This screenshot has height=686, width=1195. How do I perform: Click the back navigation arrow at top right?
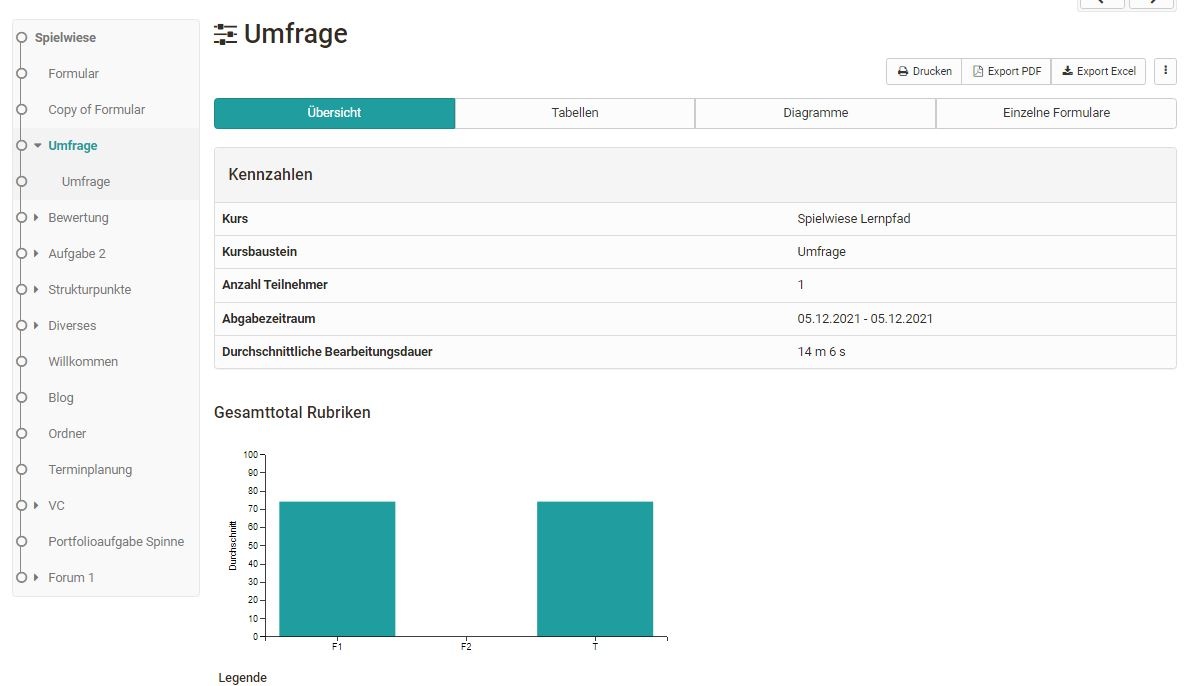pos(1101,4)
